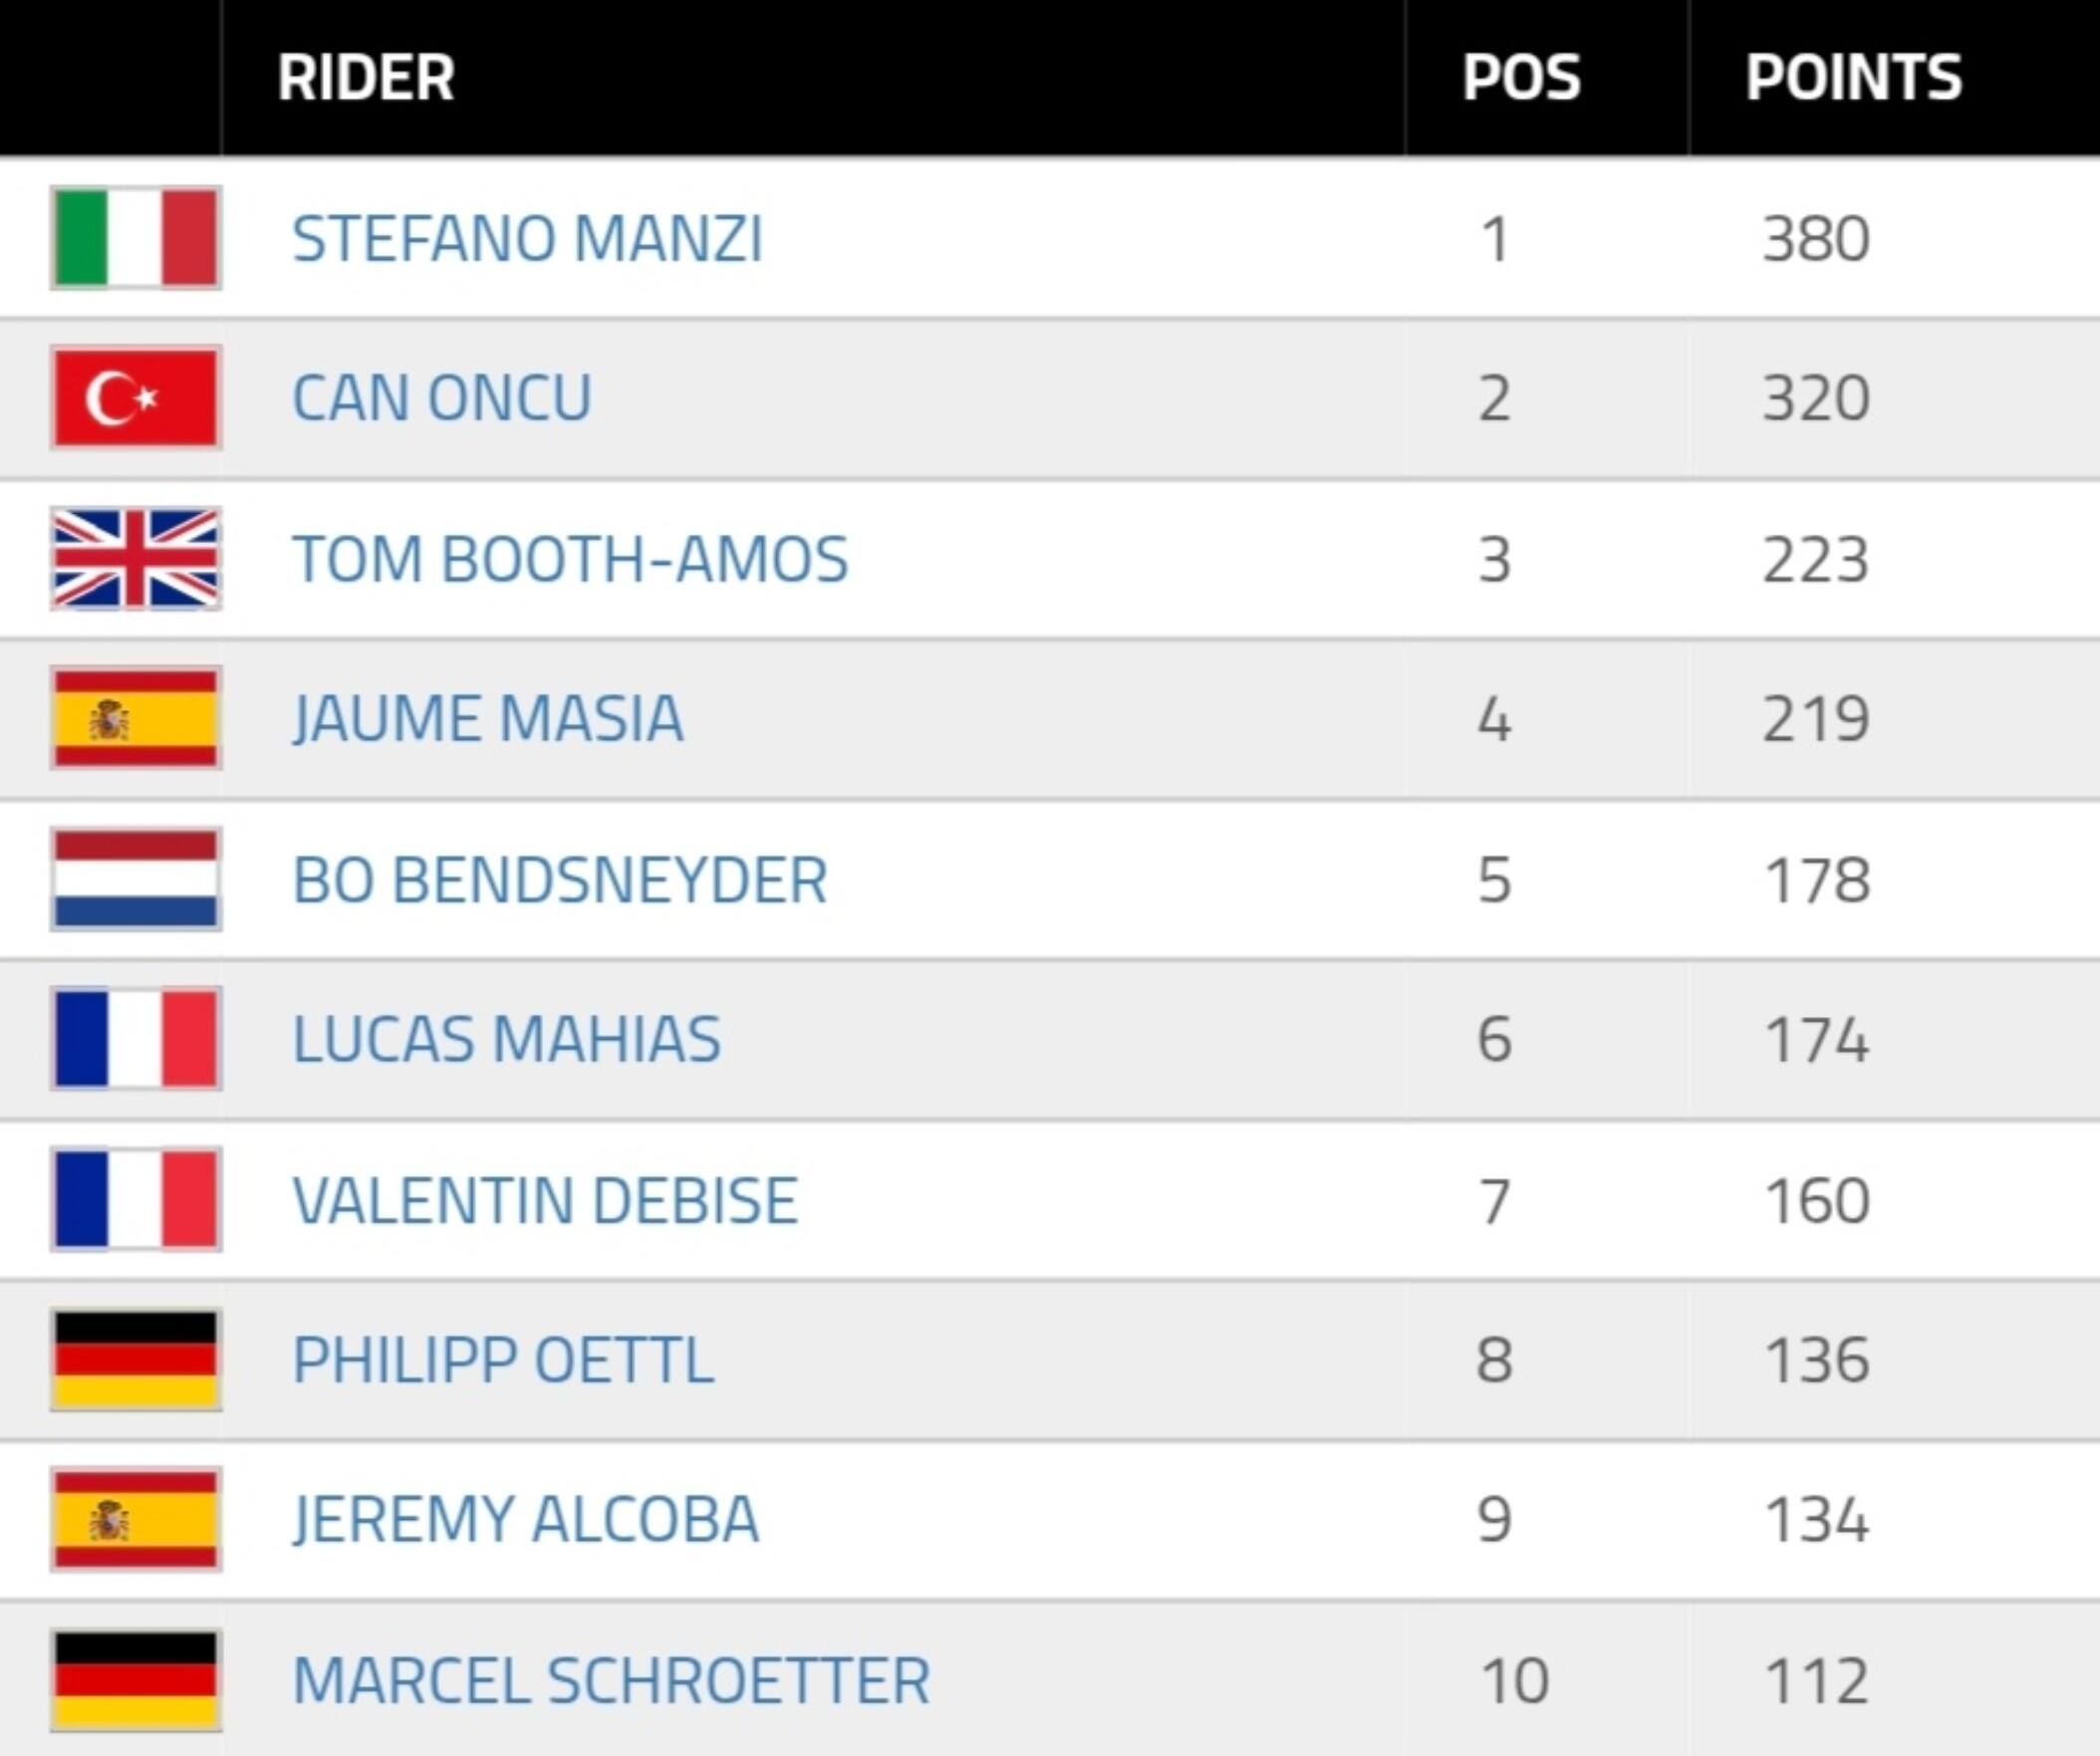Select the Union Jack flag for Tom Booth-Amos
2100x1756 pixels.
(x=135, y=558)
